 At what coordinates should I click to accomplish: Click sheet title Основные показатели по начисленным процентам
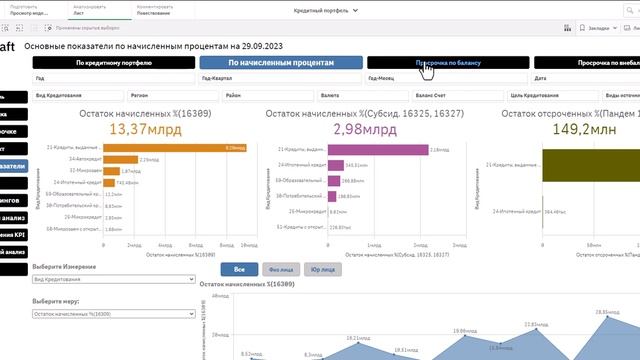153,46
